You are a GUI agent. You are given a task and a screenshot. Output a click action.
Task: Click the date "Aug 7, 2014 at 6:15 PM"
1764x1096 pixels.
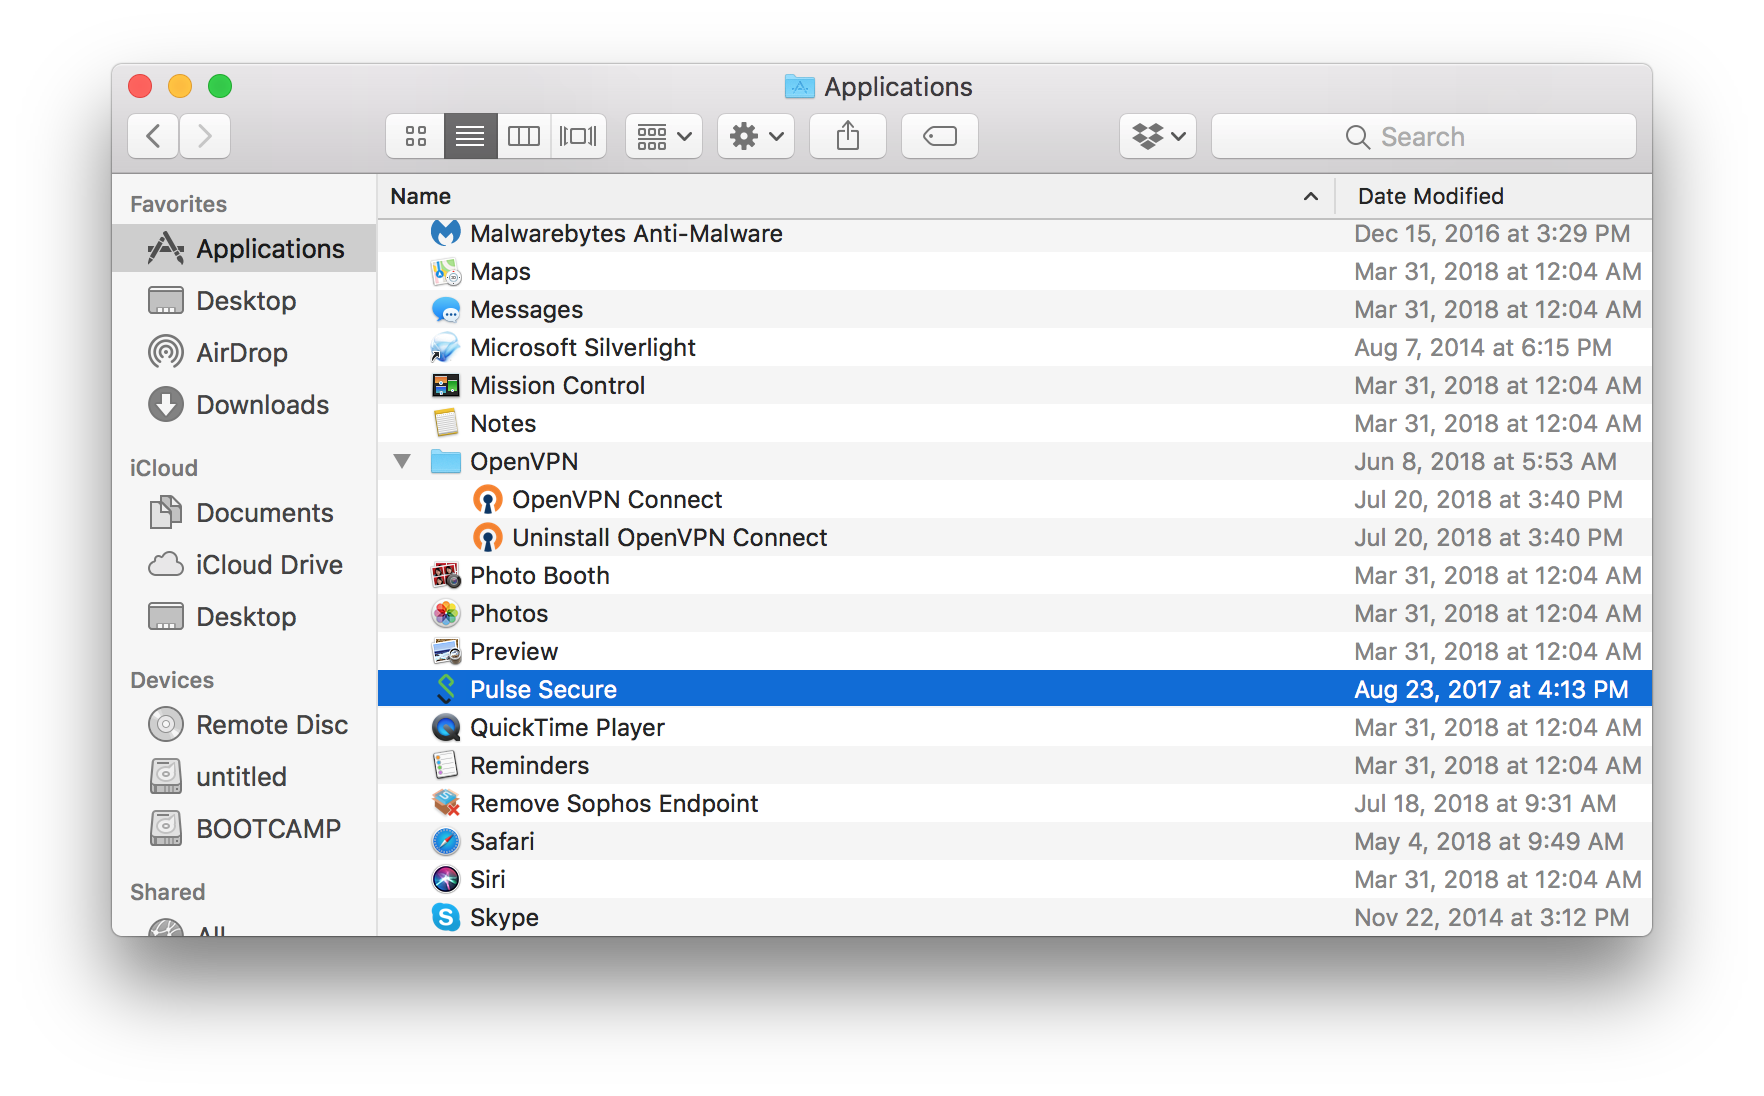coord(1484,348)
